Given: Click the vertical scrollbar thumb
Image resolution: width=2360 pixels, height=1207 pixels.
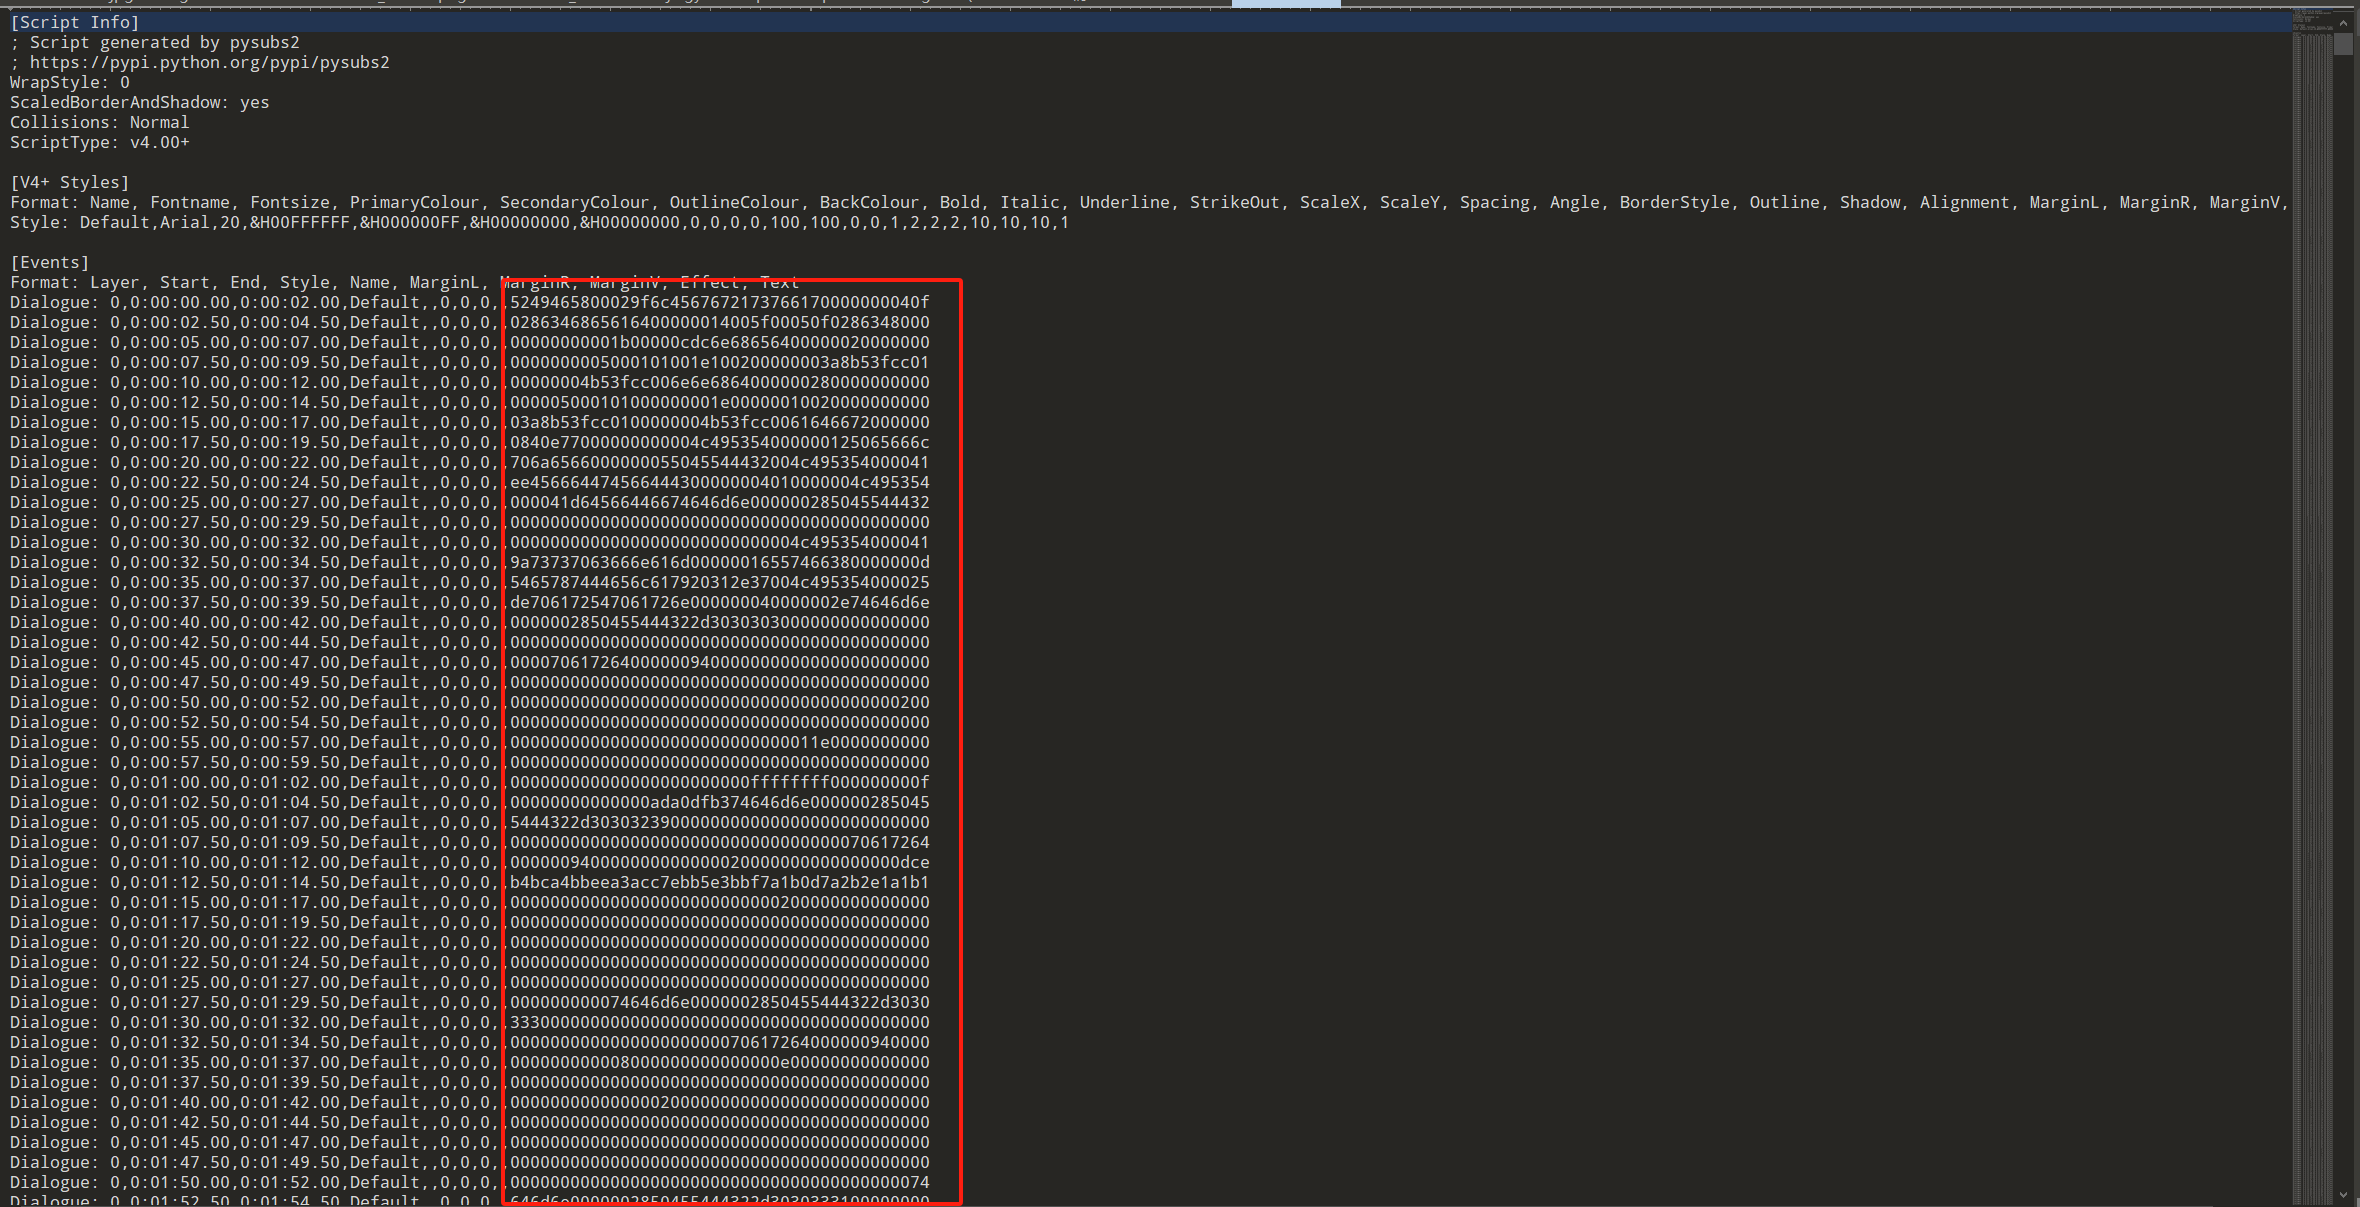Looking at the screenshot, I should (2343, 44).
